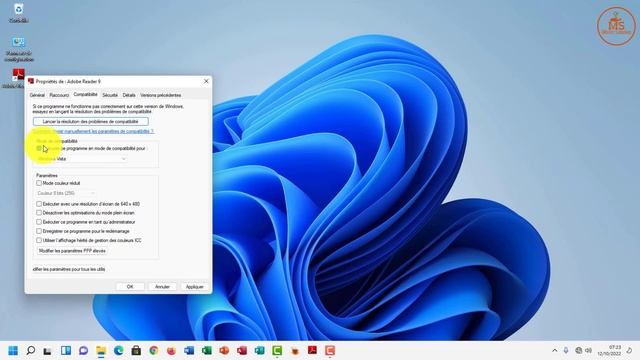
Task: Open Microsoft Excel from the taskbar
Action: pos(207,350)
